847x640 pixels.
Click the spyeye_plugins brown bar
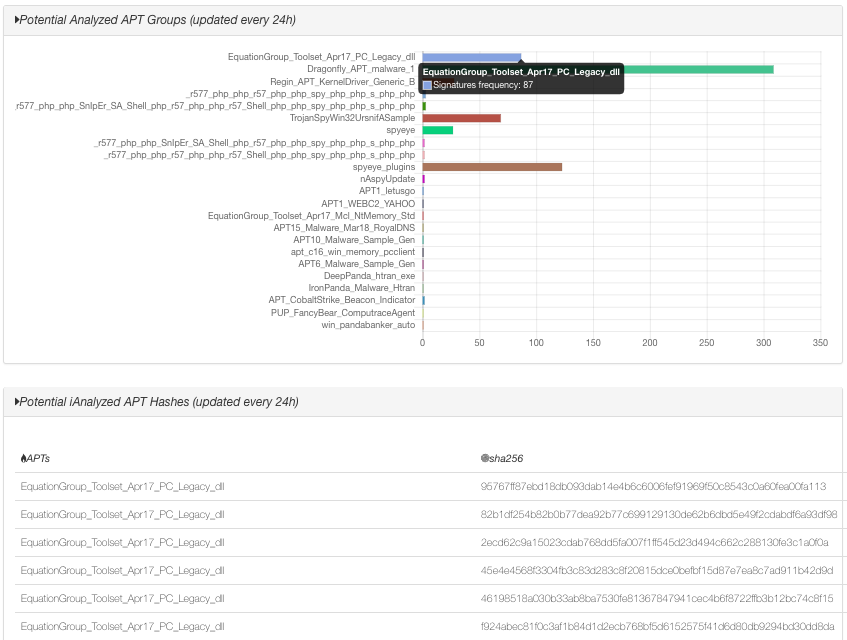(x=492, y=167)
